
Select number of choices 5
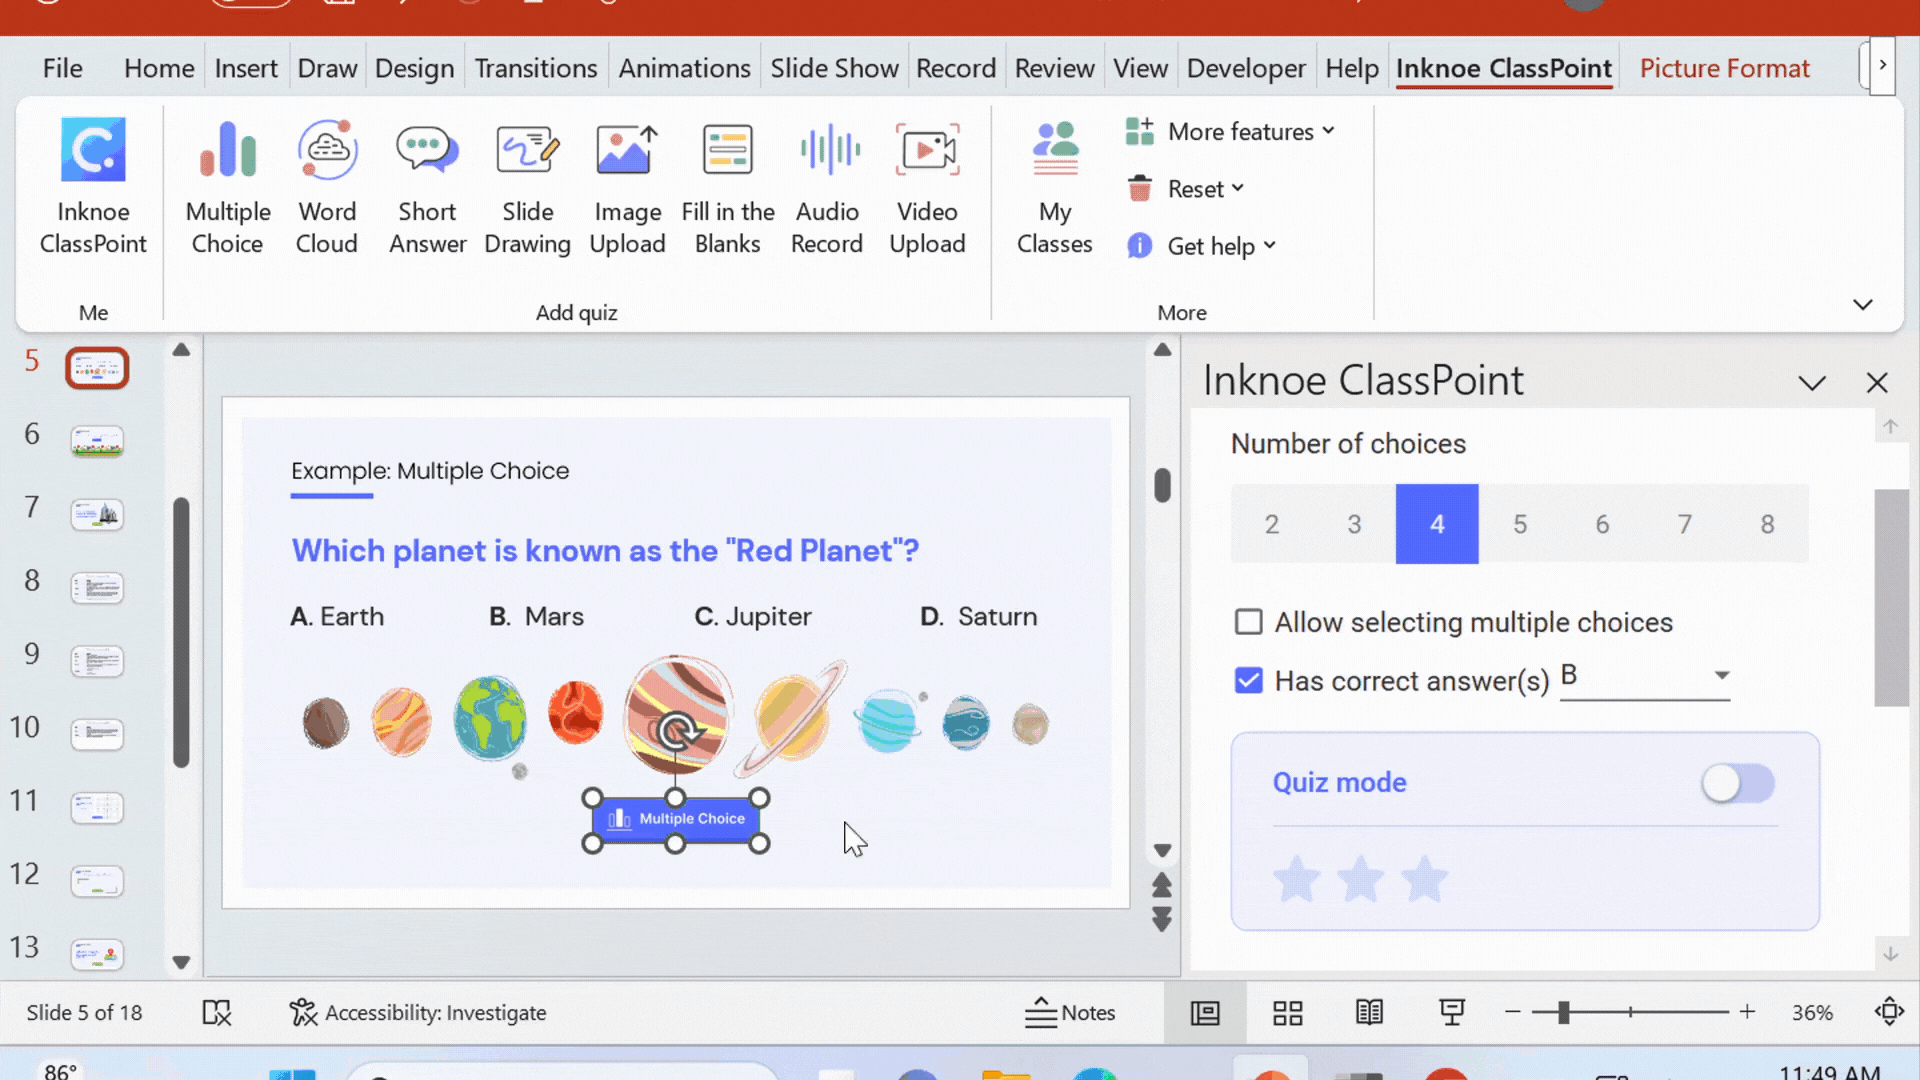1519,524
